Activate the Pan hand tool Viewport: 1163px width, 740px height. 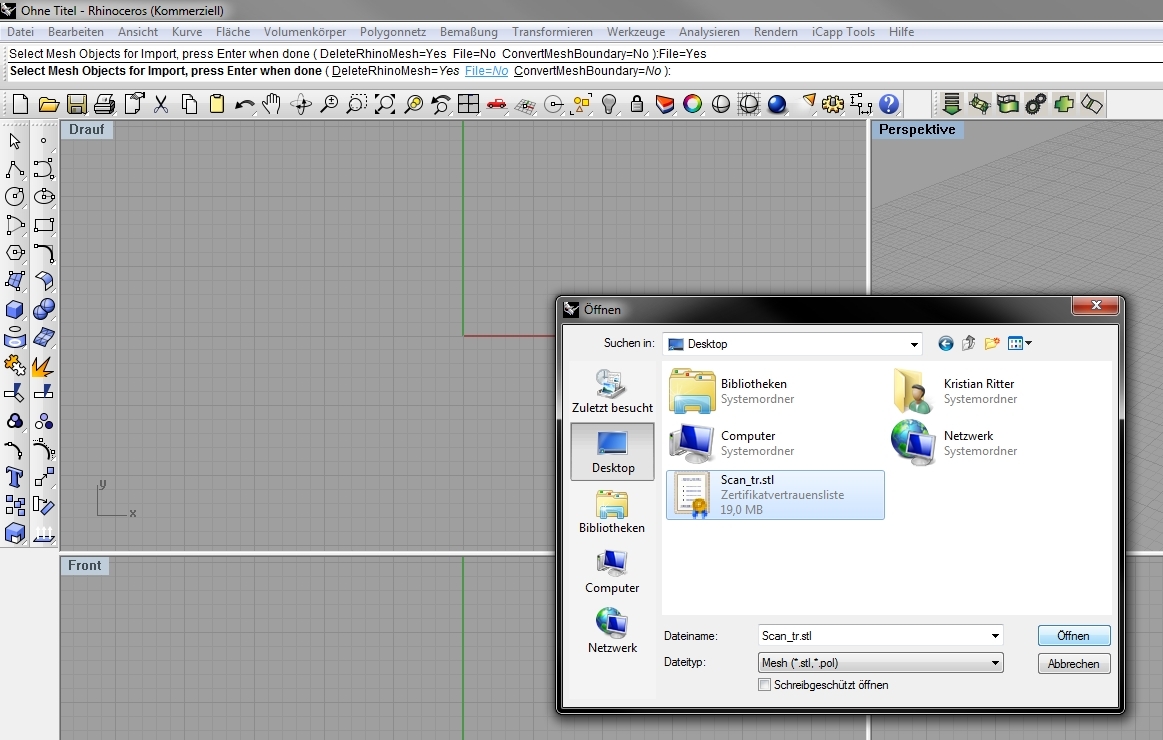coord(272,105)
